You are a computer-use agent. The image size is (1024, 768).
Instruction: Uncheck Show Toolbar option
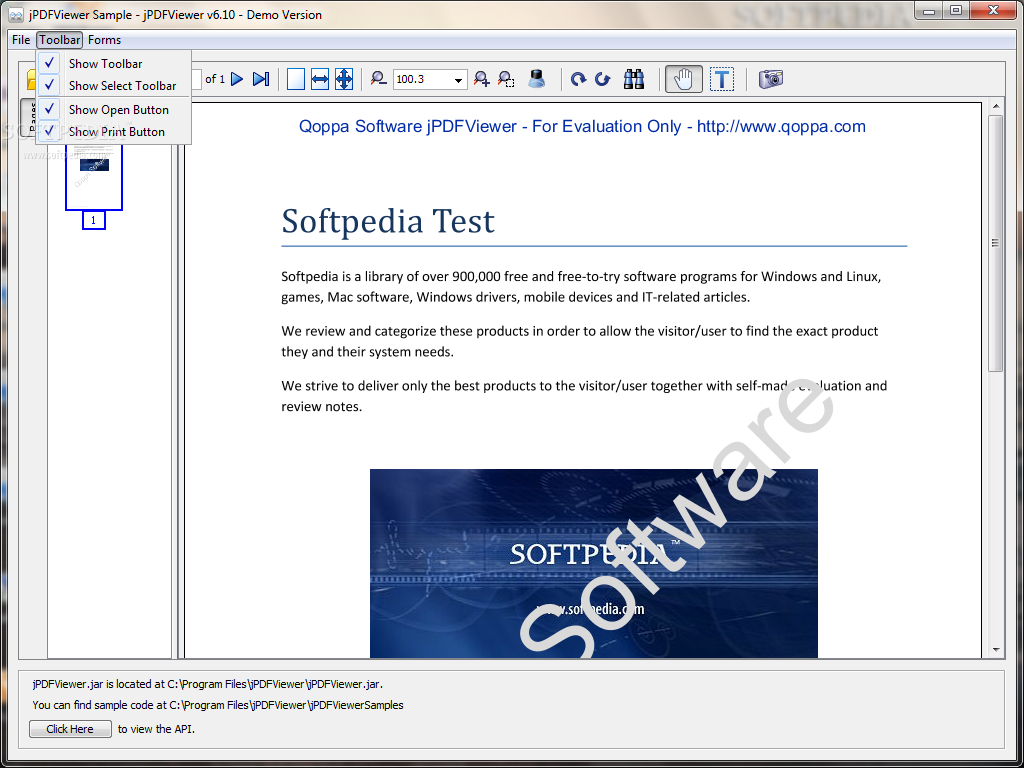[114, 63]
